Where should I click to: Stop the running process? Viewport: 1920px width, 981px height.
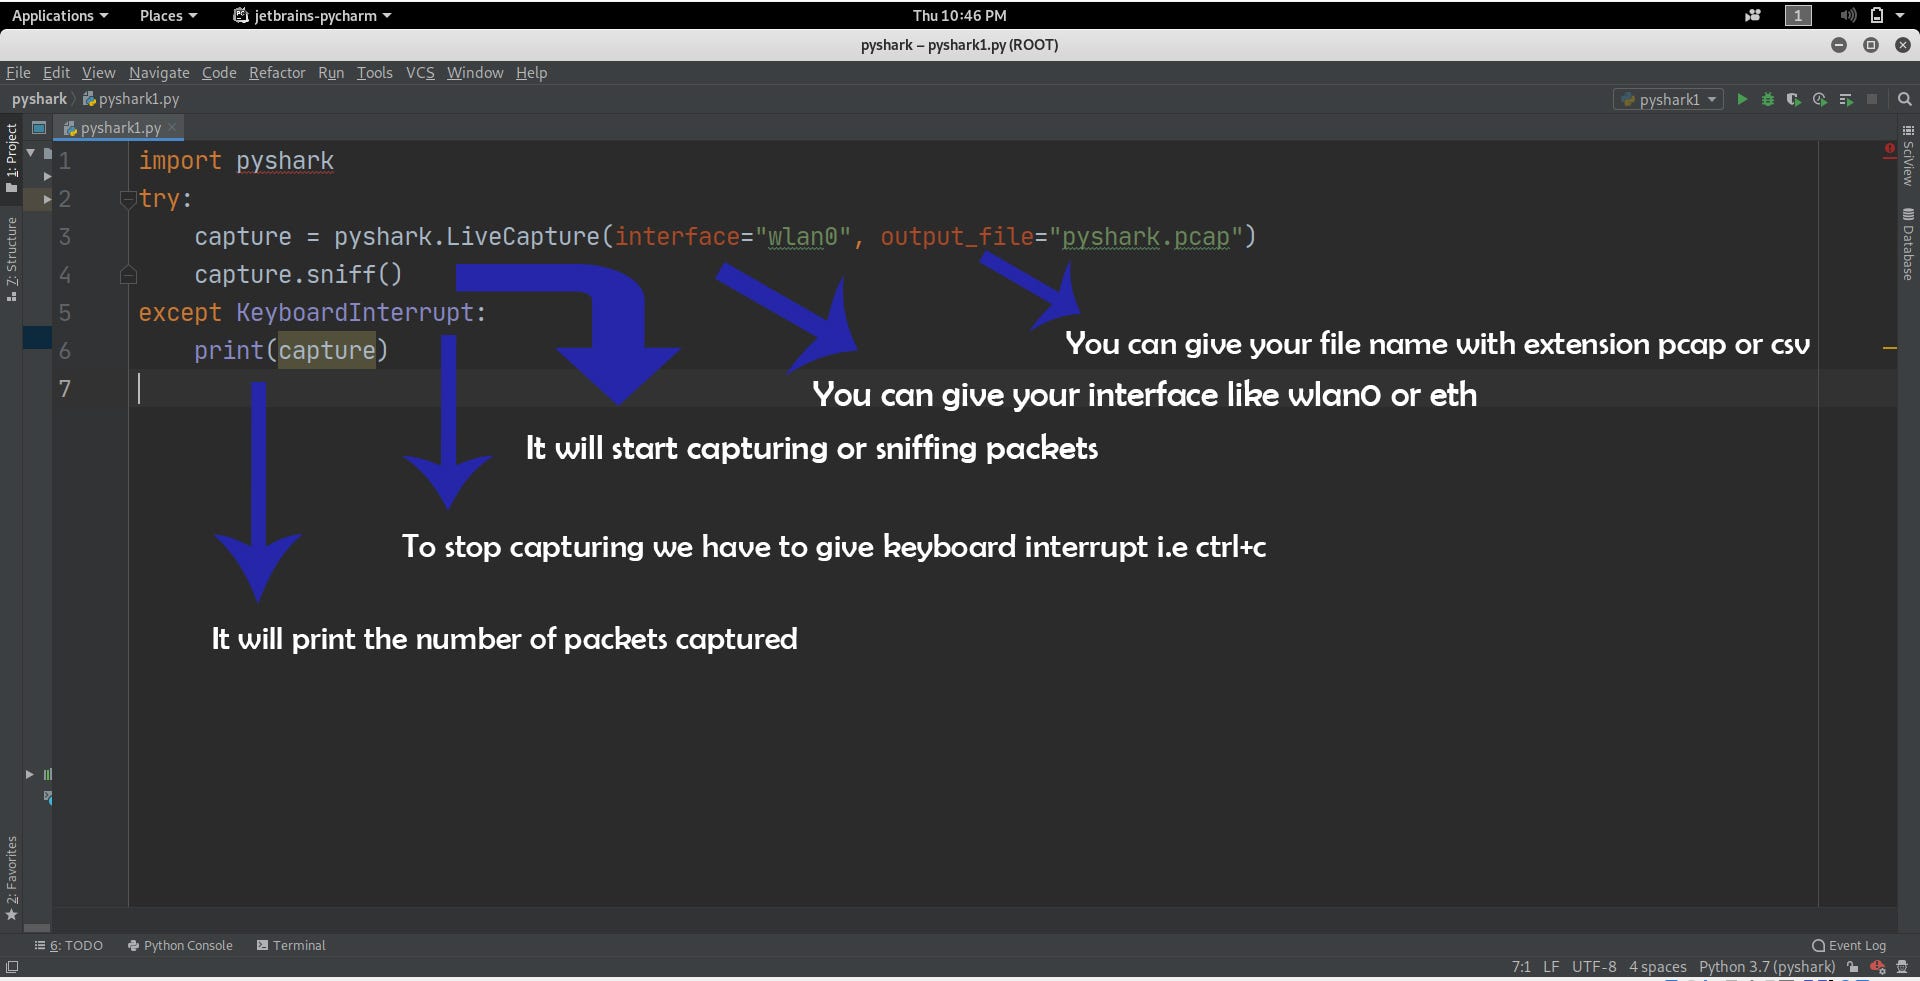(1872, 99)
